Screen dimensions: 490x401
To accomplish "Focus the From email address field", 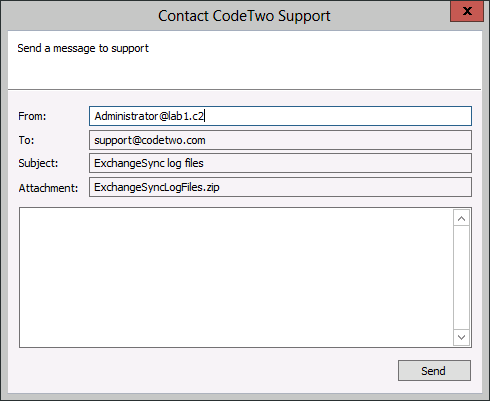I will [280, 116].
